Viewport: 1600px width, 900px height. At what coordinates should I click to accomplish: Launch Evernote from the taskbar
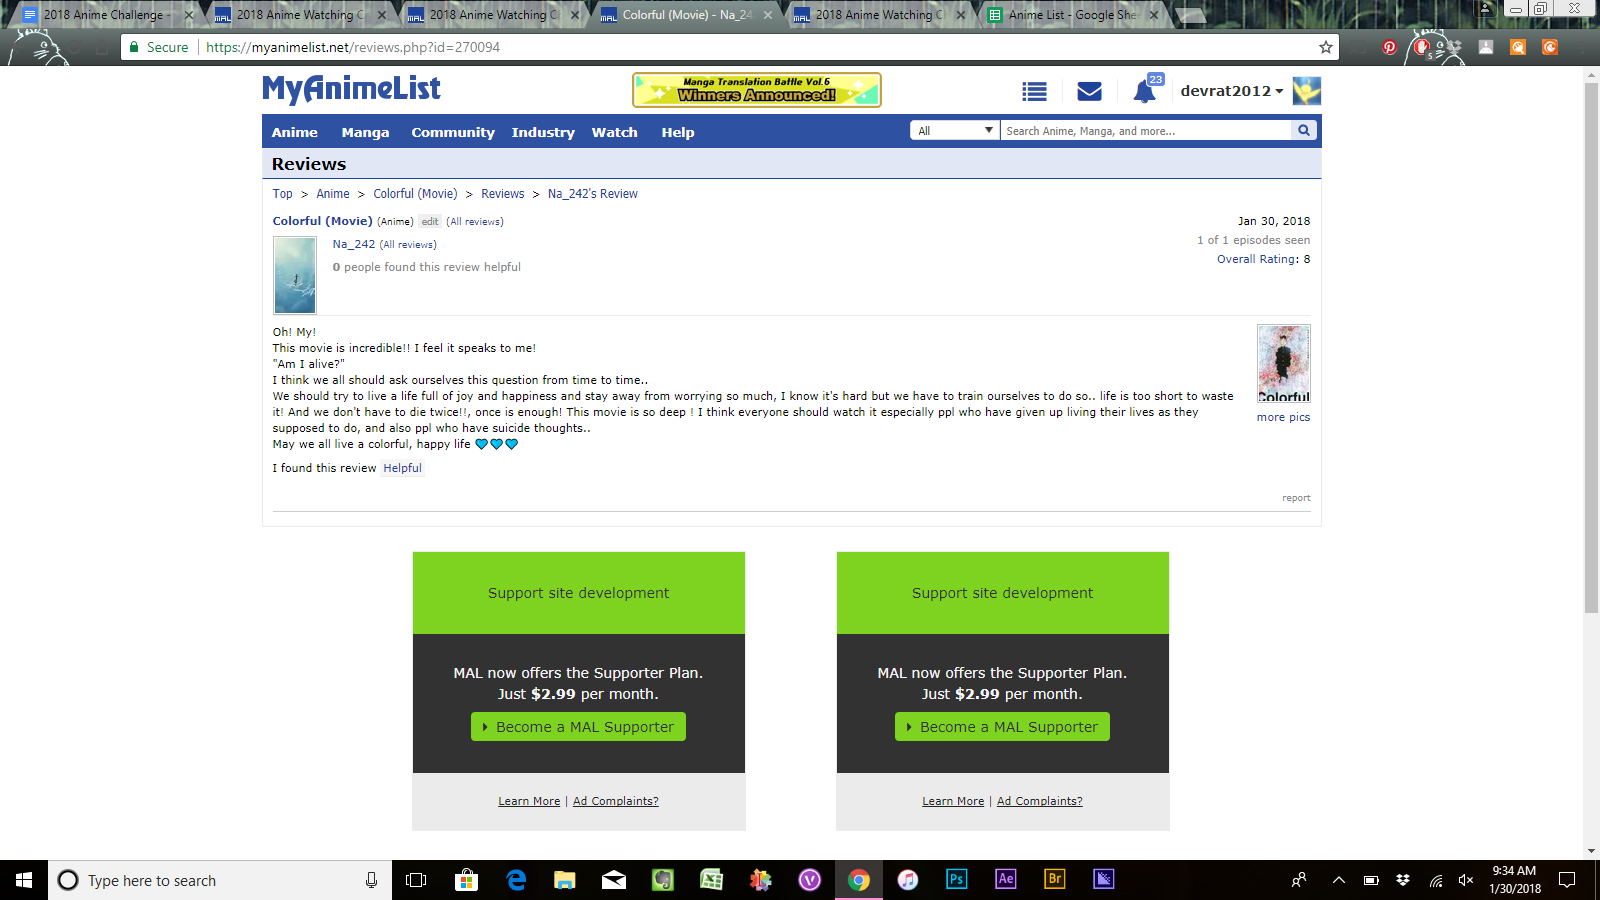tap(663, 880)
